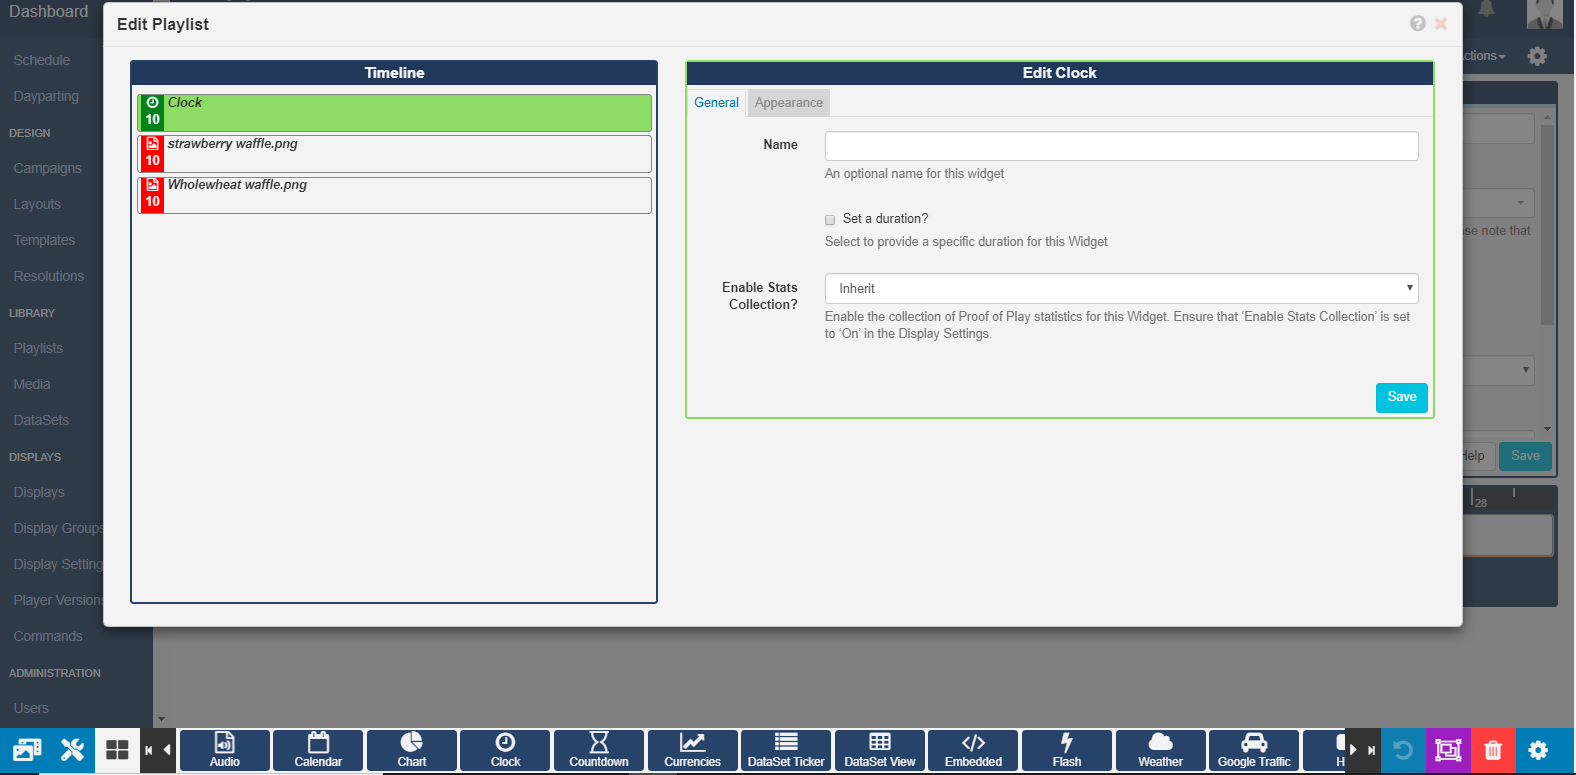The image size is (1576, 775).
Task: Pick the Audio widget icon
Action: [x=225, y=750]
